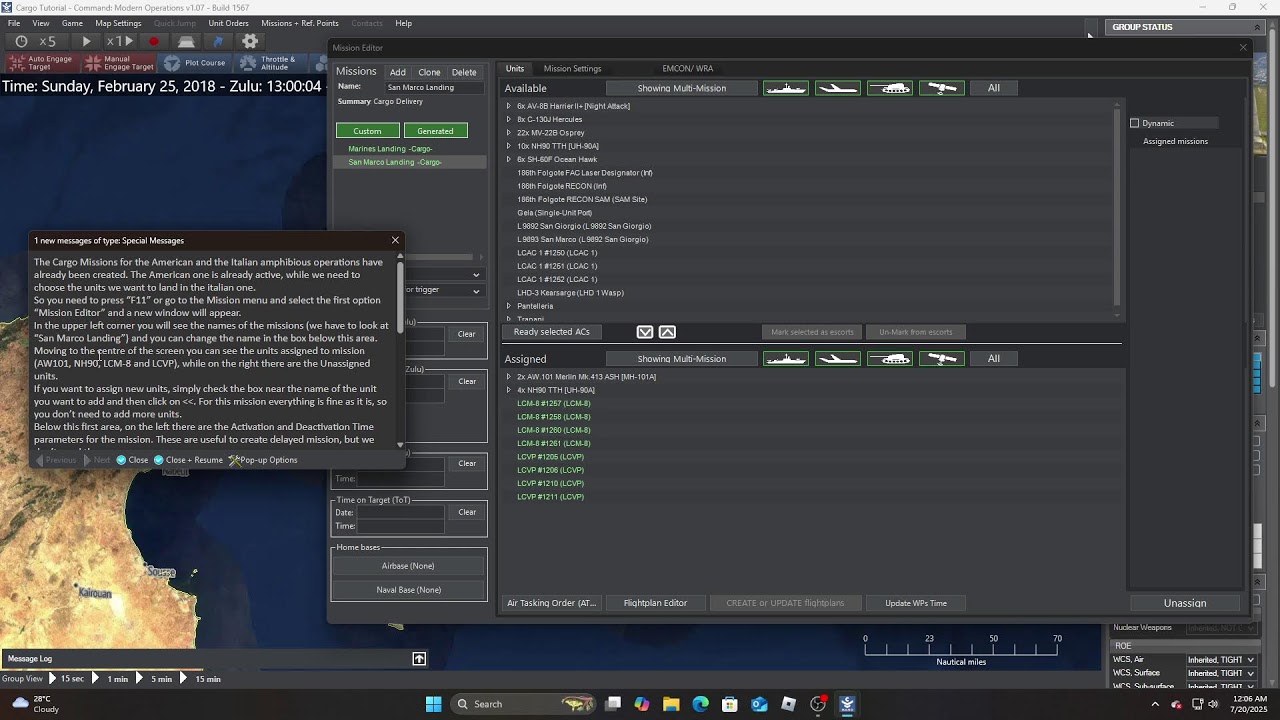
Task: Open Pop-up Options in message popup
Action: click(x=263, y=460)
